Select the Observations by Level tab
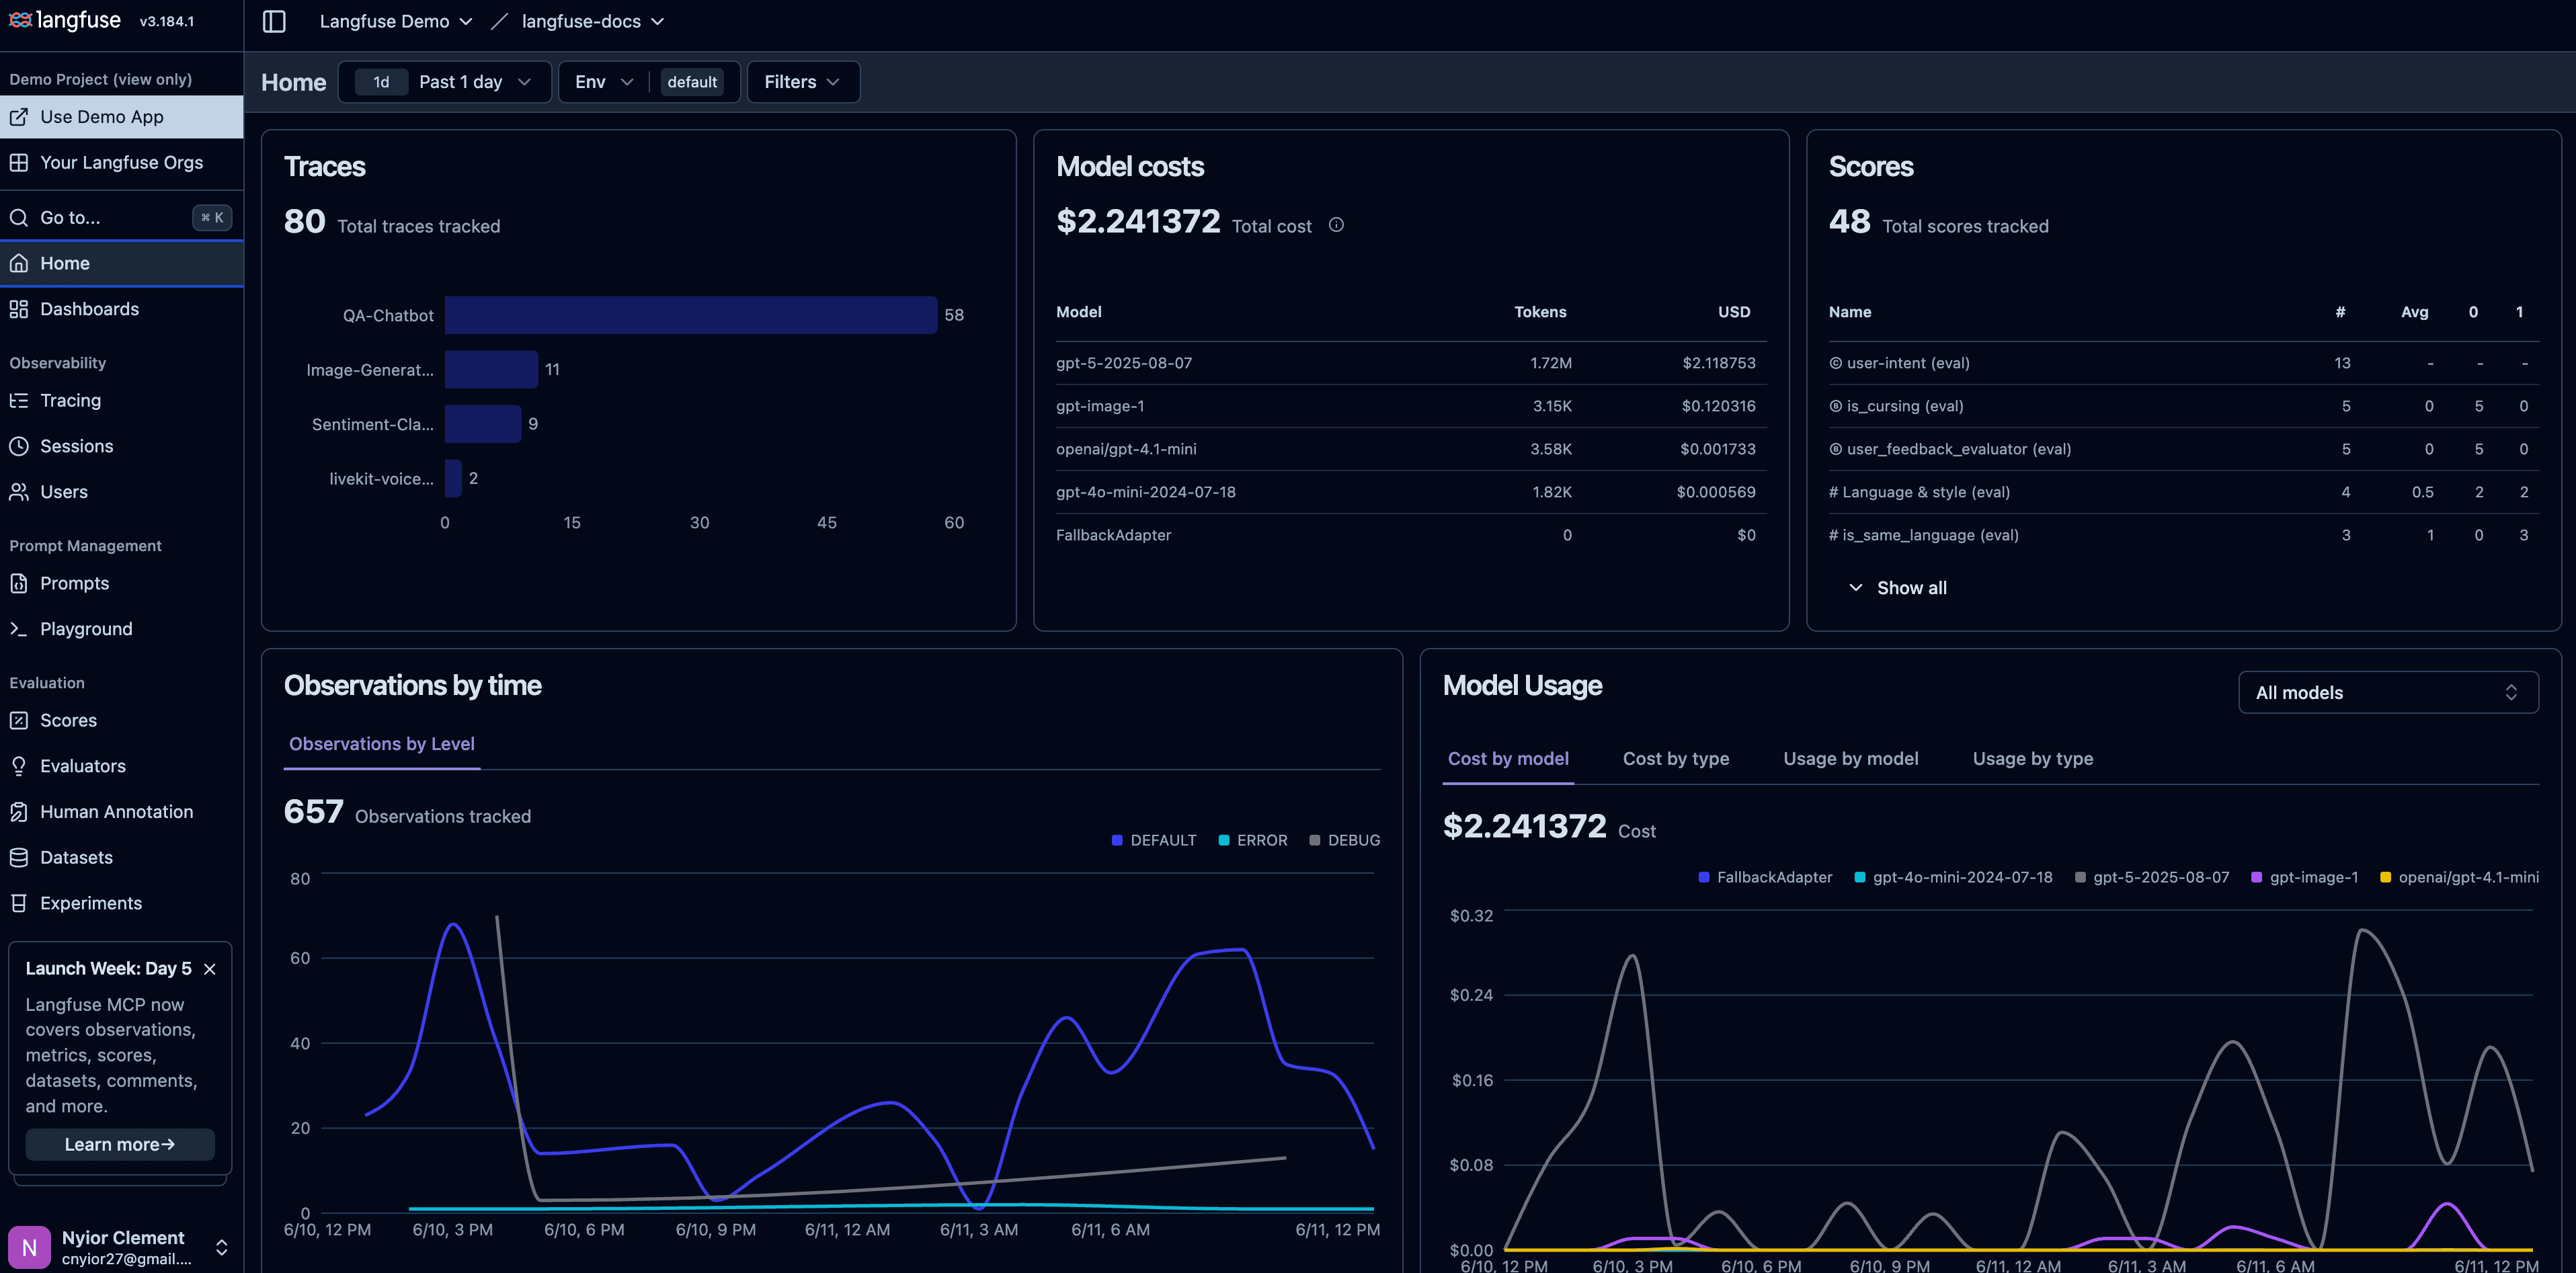2576x1273 pixels. (x=382, y=744)
